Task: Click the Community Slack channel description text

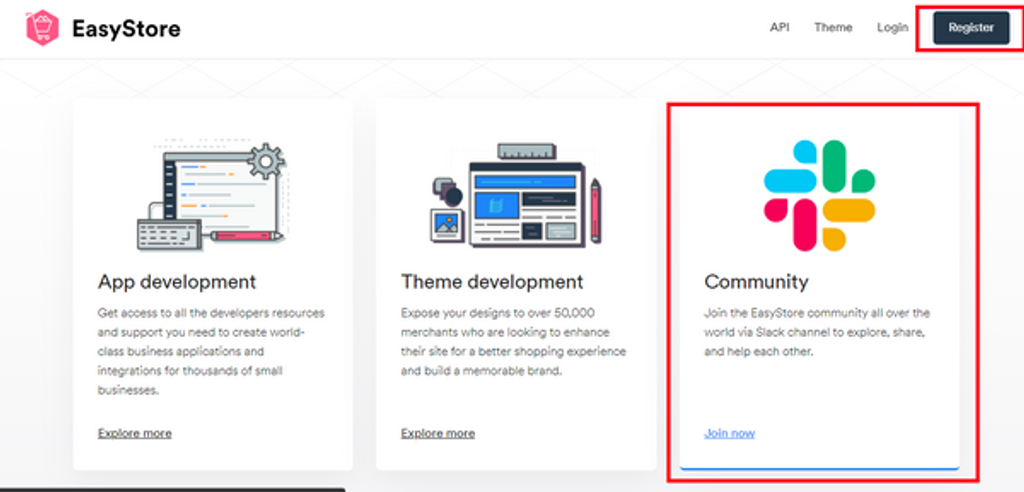Action: point(816,332)
